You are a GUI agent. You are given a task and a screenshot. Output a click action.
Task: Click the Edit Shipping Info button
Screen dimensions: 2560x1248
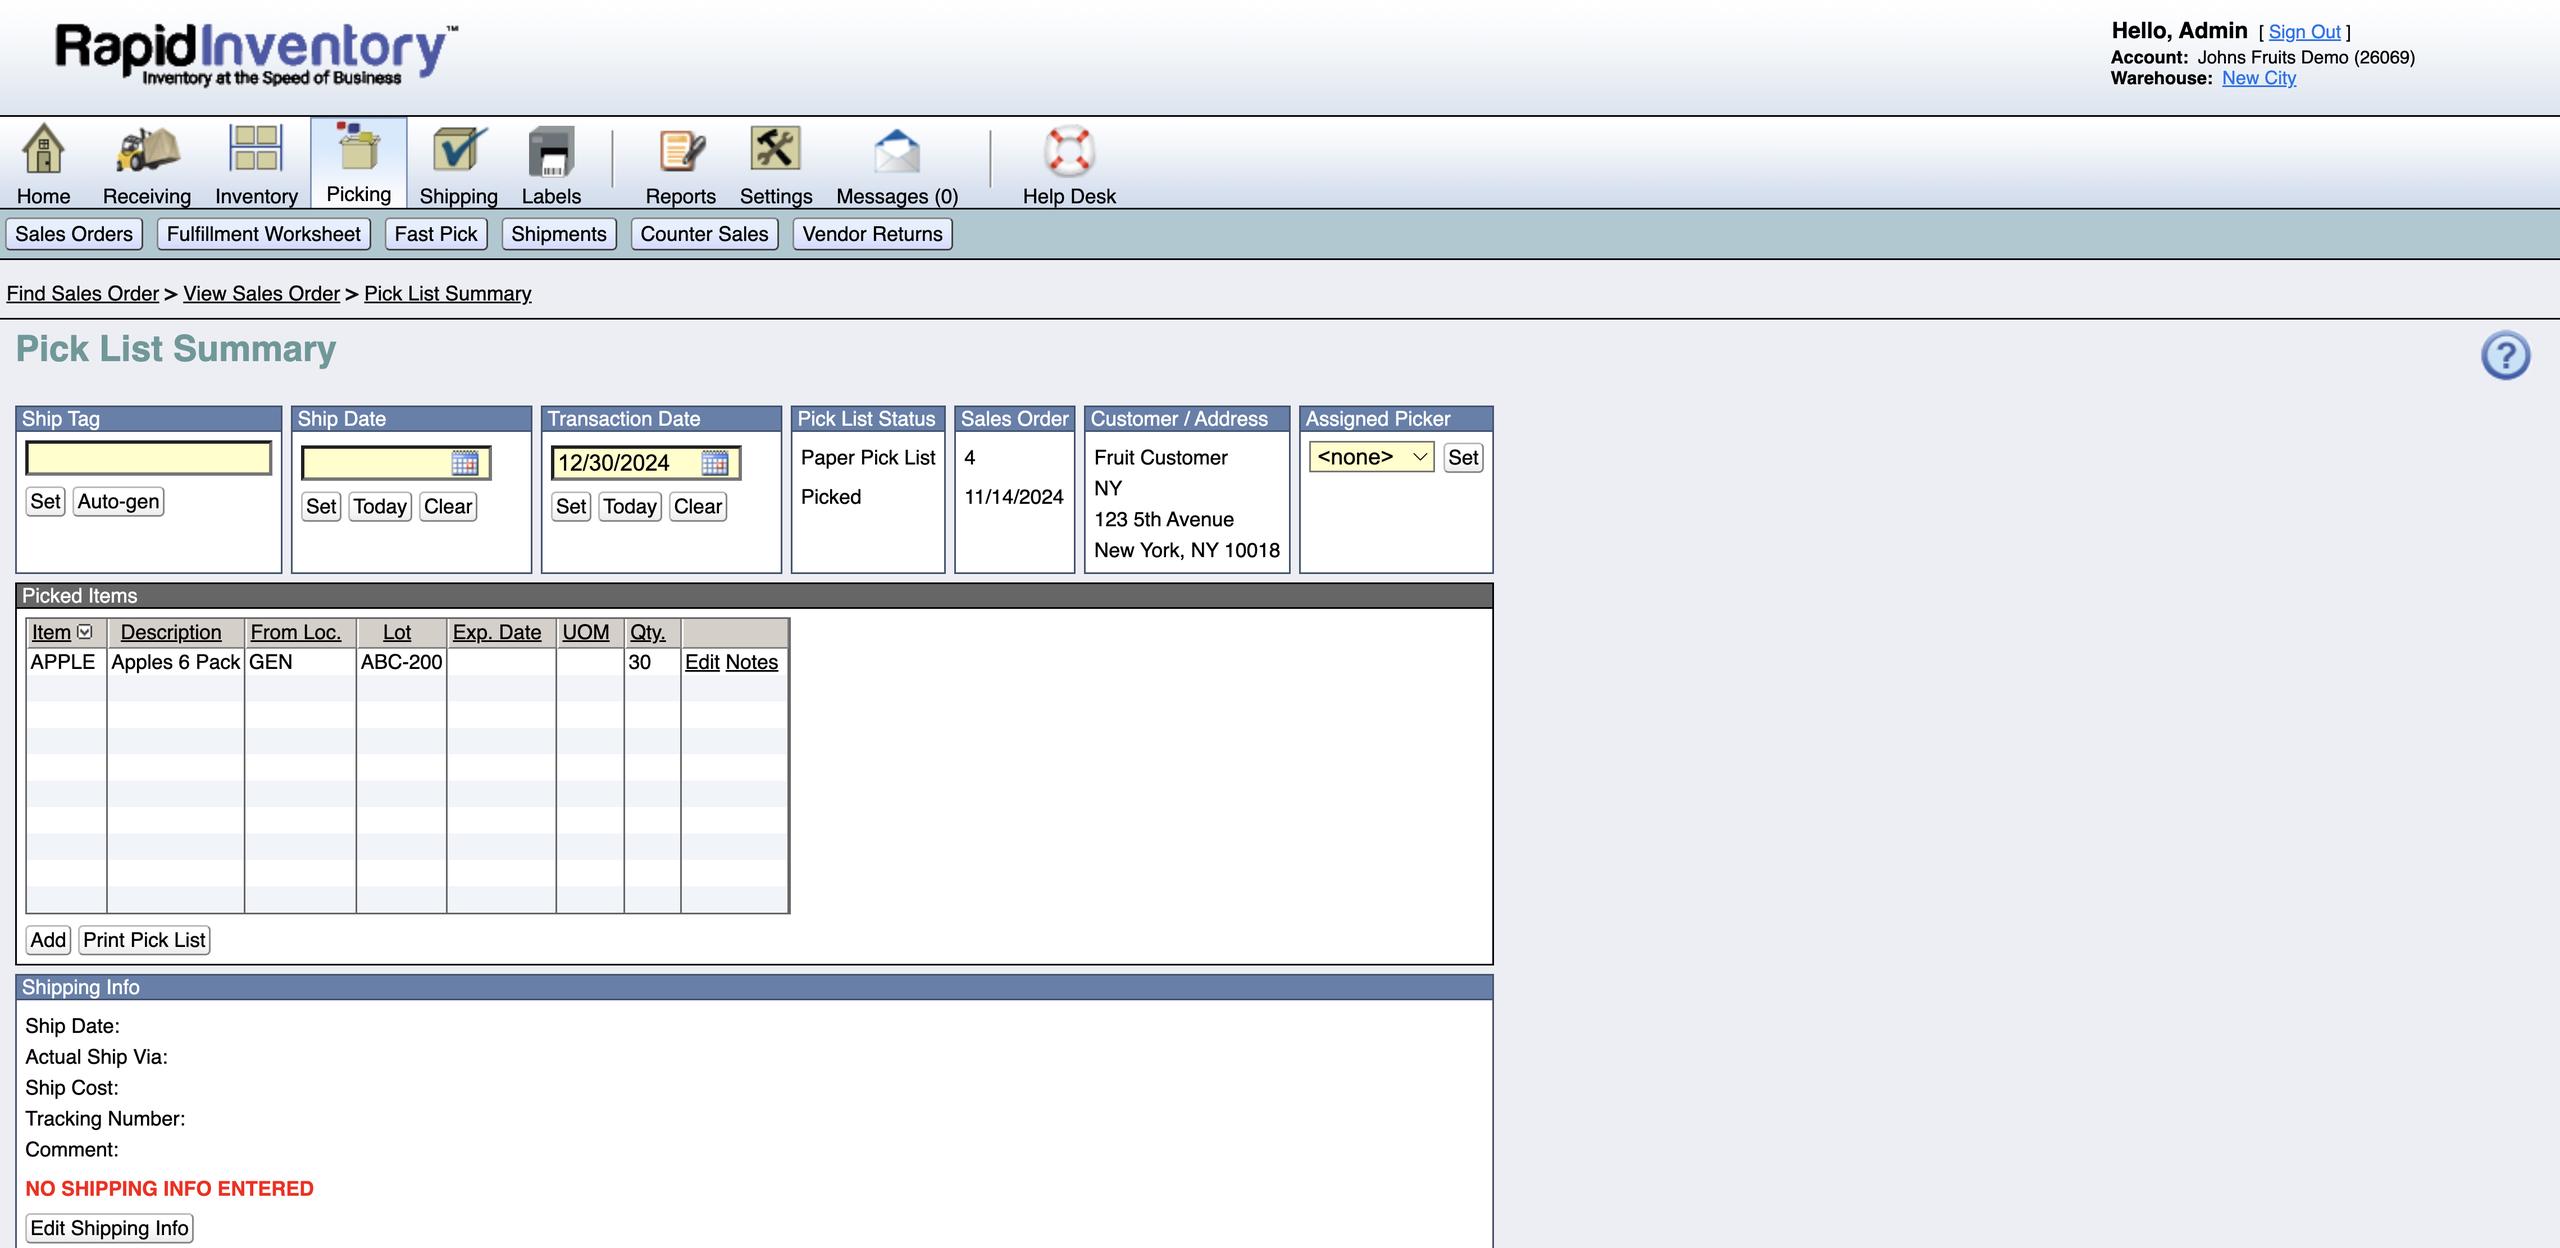(109, 1228)
